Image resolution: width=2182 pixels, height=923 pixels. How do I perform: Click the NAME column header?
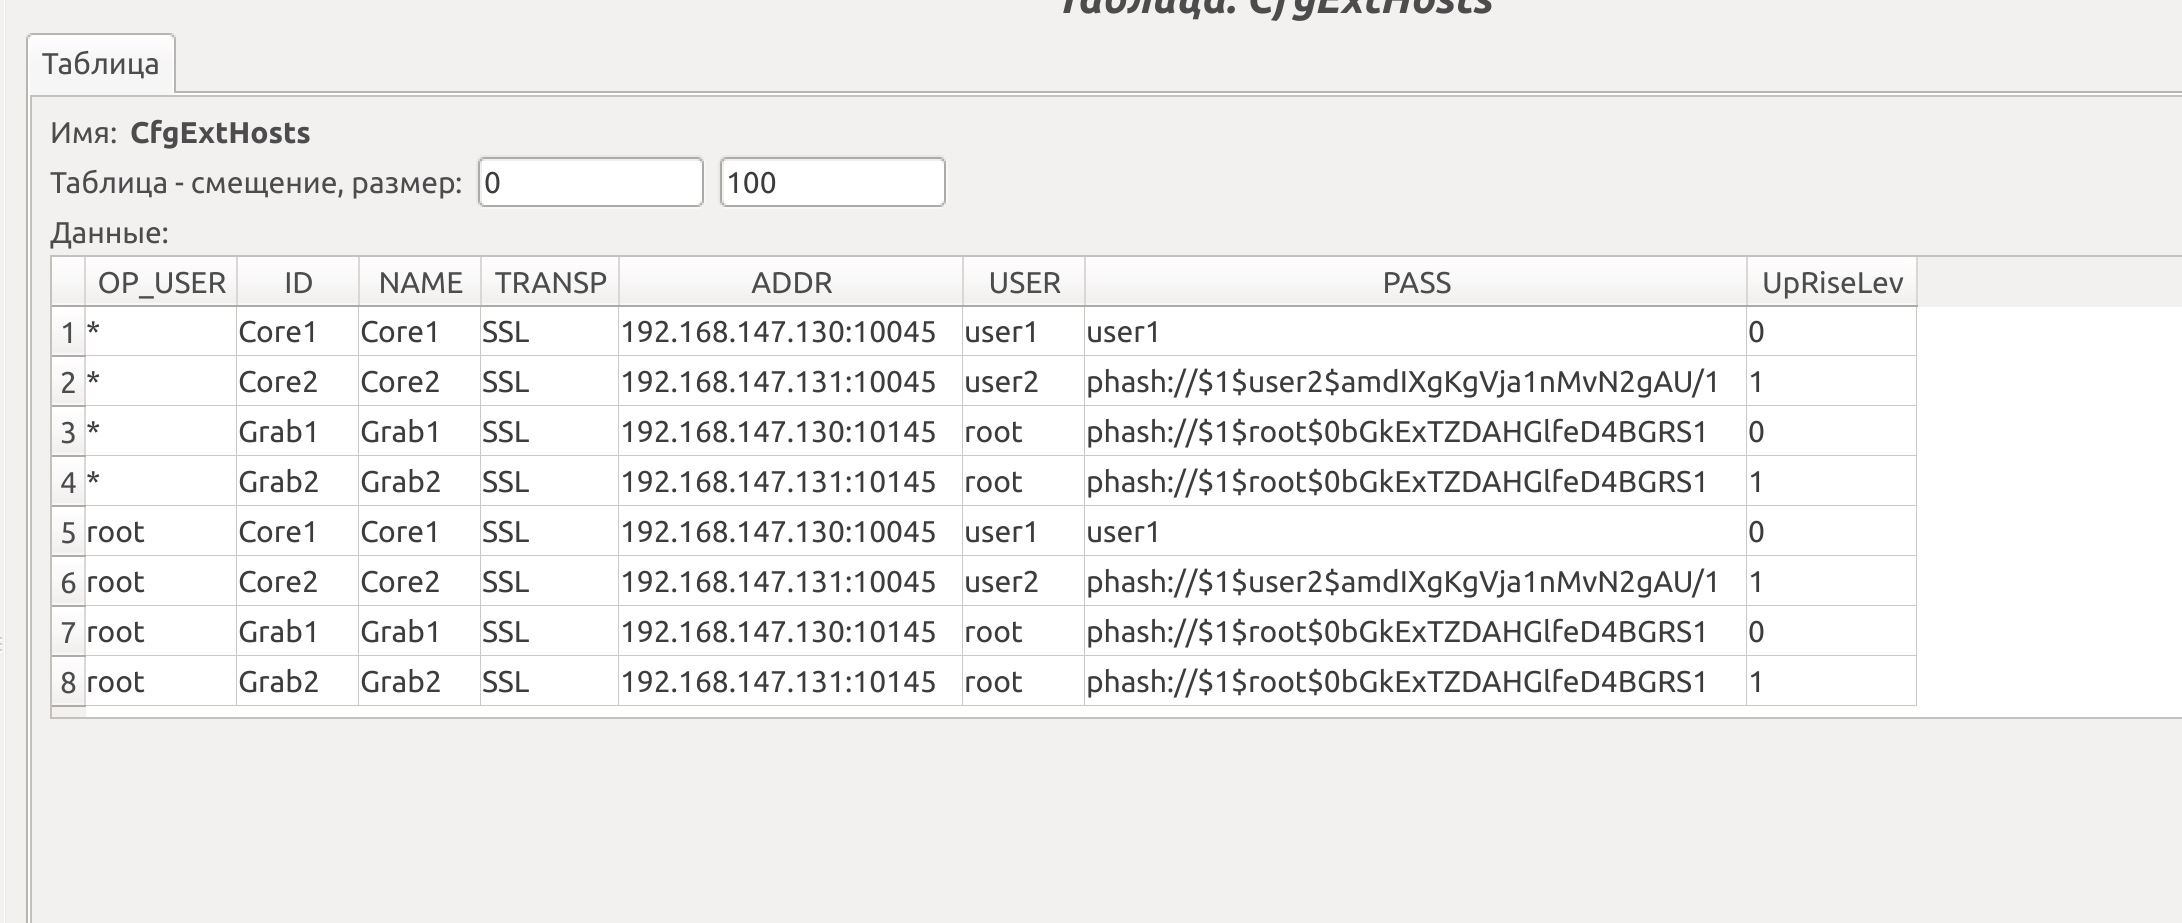point(420,283)
